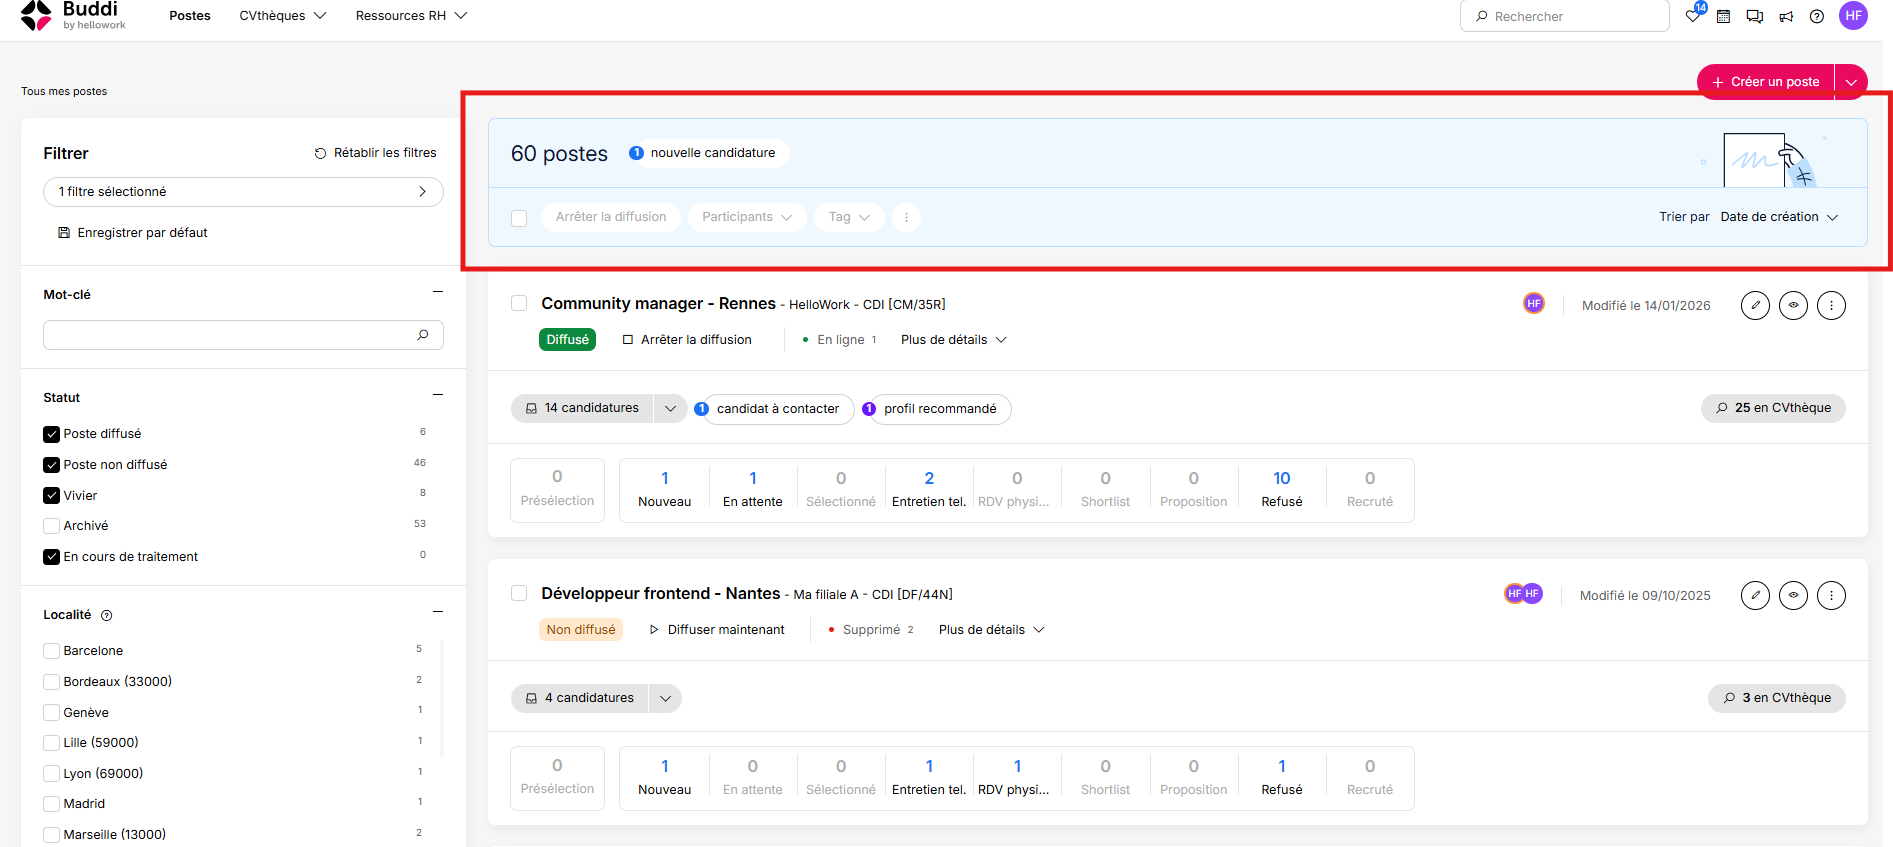Select the Community manager post checkbox

coord(519,303)
